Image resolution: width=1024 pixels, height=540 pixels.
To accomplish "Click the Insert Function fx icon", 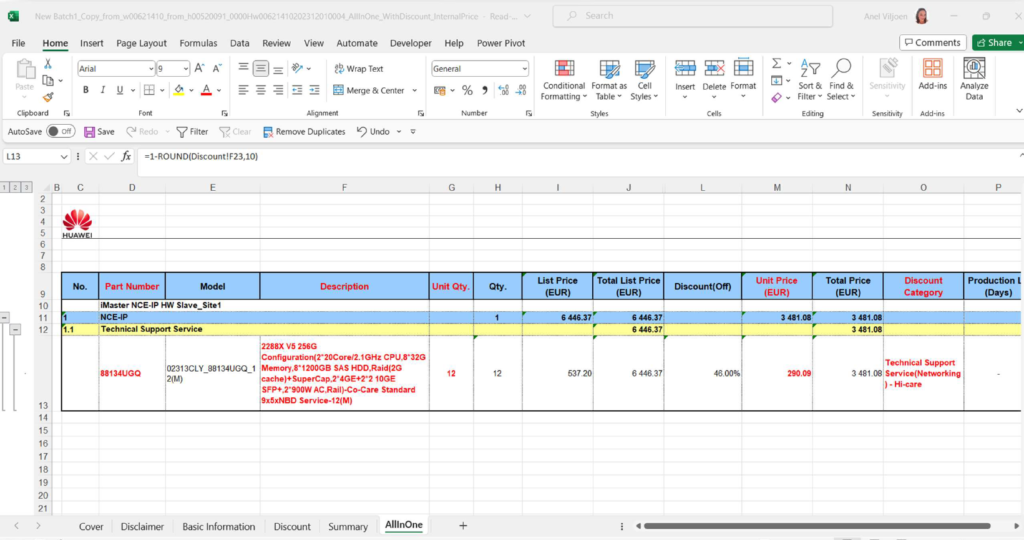I will [126, 157].
